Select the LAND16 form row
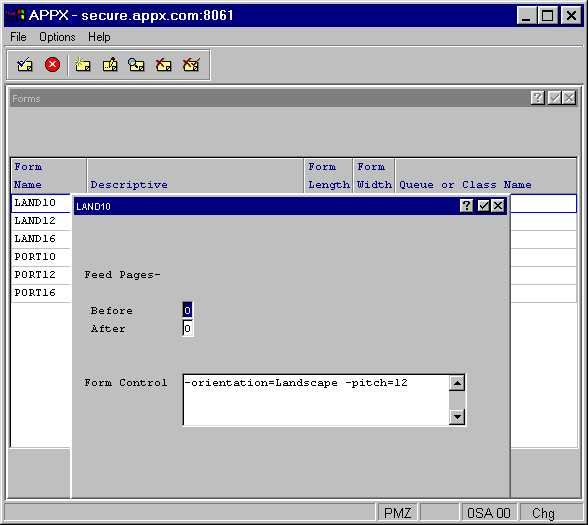This screenshot has width=588, height=525. point(41,239)
